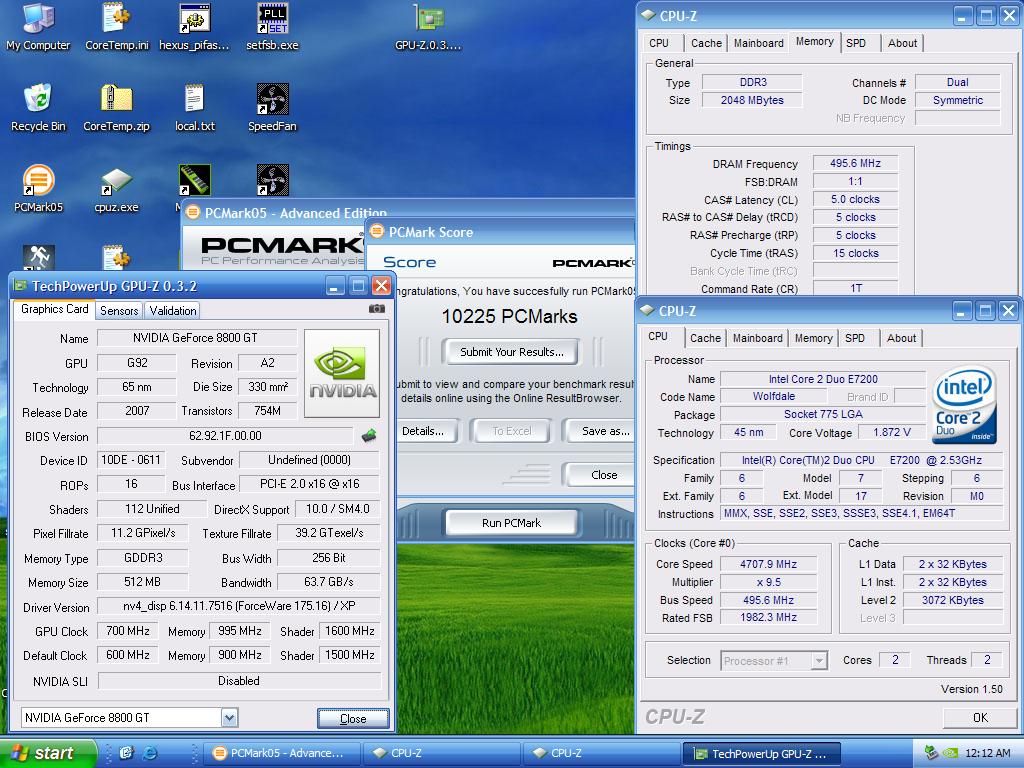The width and height of the screenshot is (1024, 768).
Task: Open Cache tab in lower CPU-Z window
Action: pyautogui.click(x=705, y=338)
